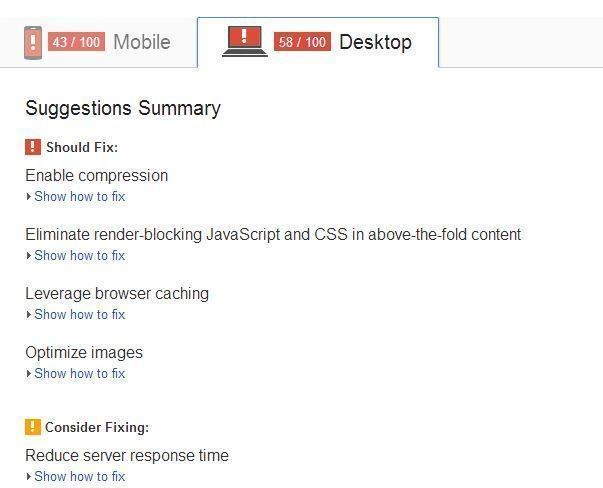Expand how to fix server response time
603x488 pixels.
[x=79, y=477]
